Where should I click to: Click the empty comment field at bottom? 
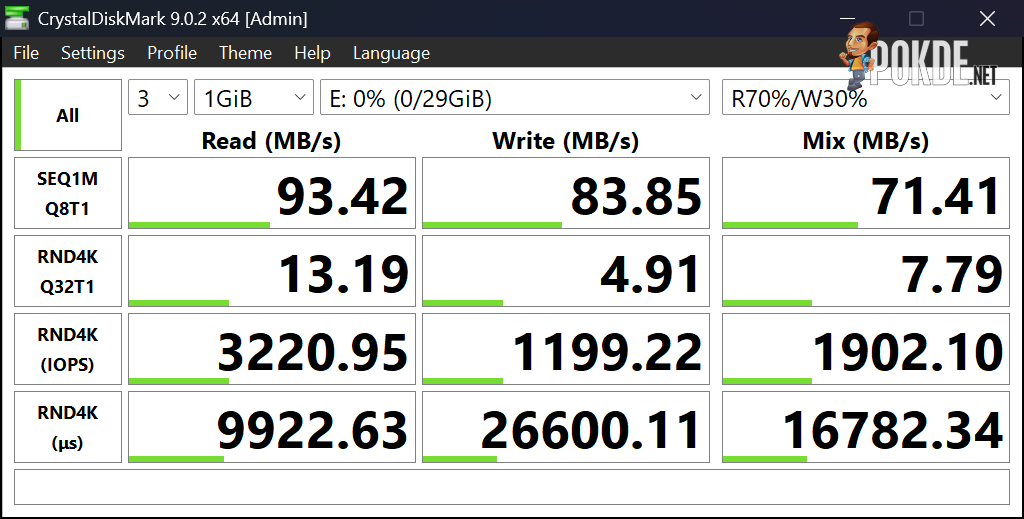tap(512, 487)
